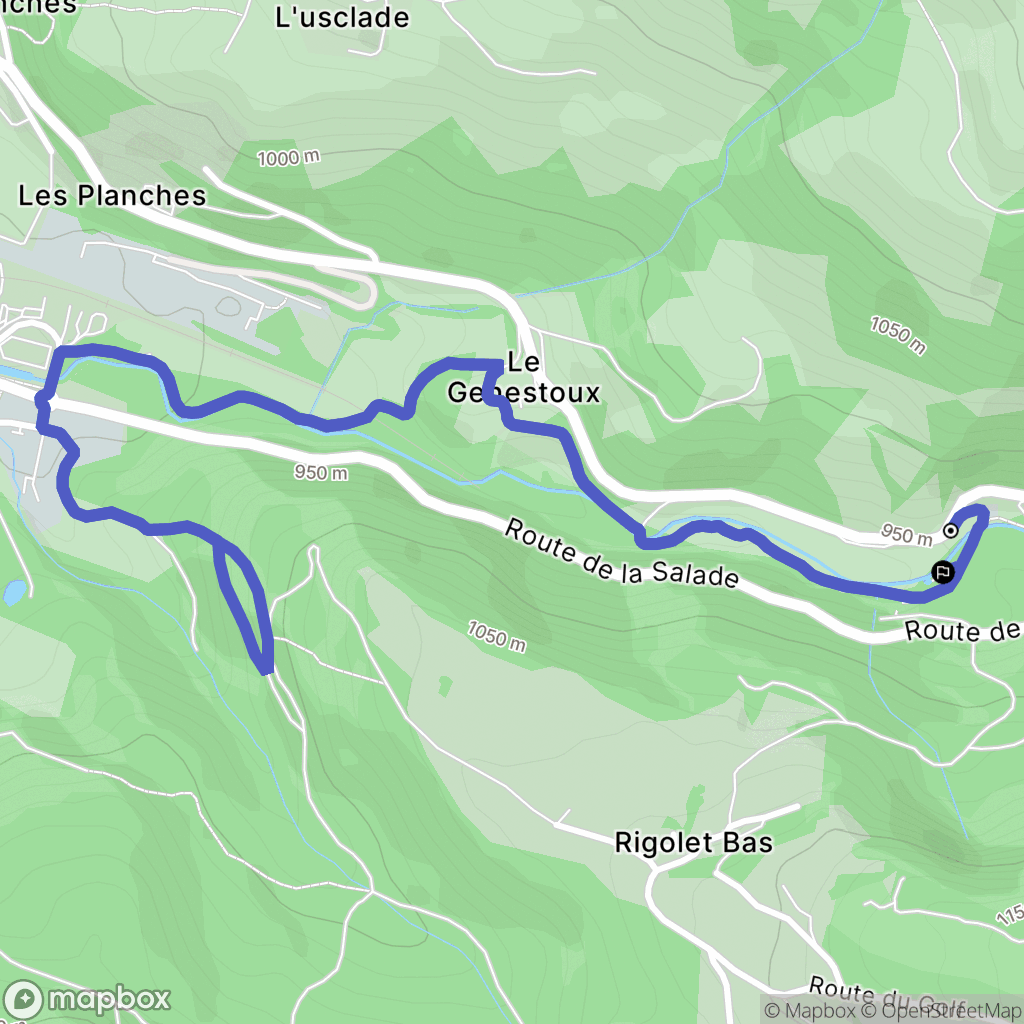Click the 950 m label near Route de la Salade
Image resolution: width=1024 pixels, height=1024 pixels.
320,472
